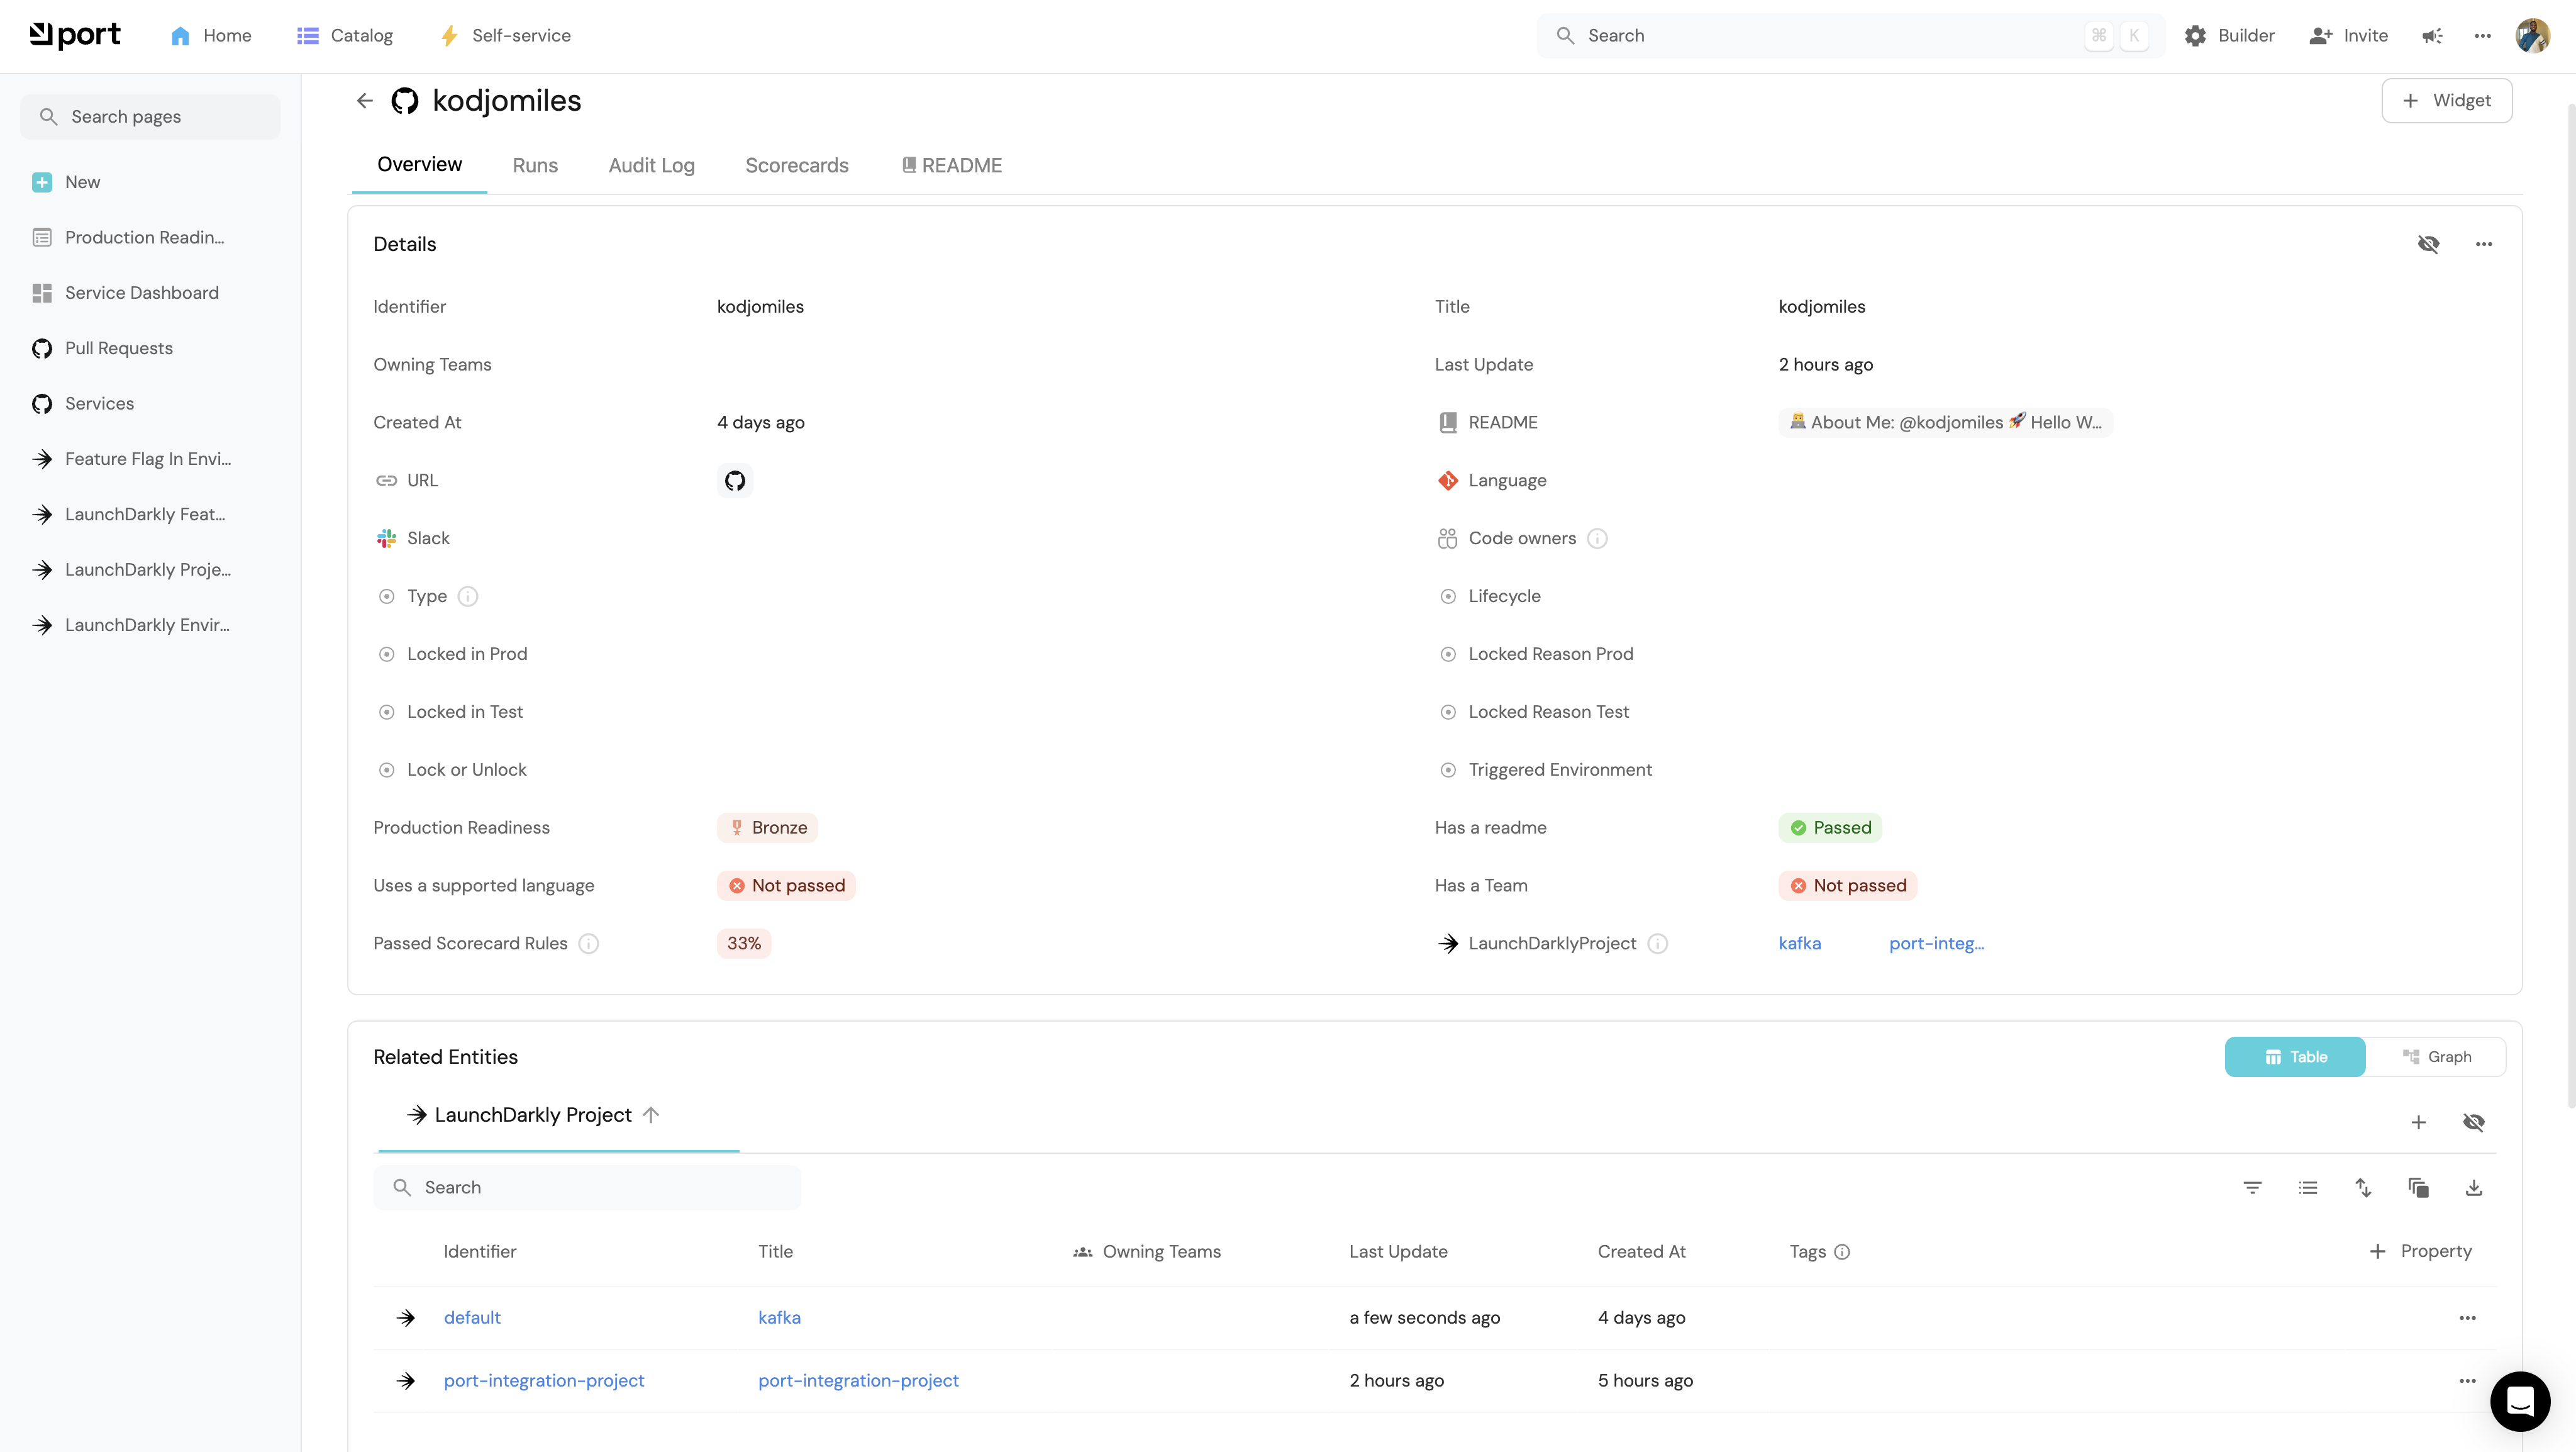Open kafka LaunchDarklyProject link in Details
This screenshot has height=1452, width=2576.
click(x=1799, y=944)
